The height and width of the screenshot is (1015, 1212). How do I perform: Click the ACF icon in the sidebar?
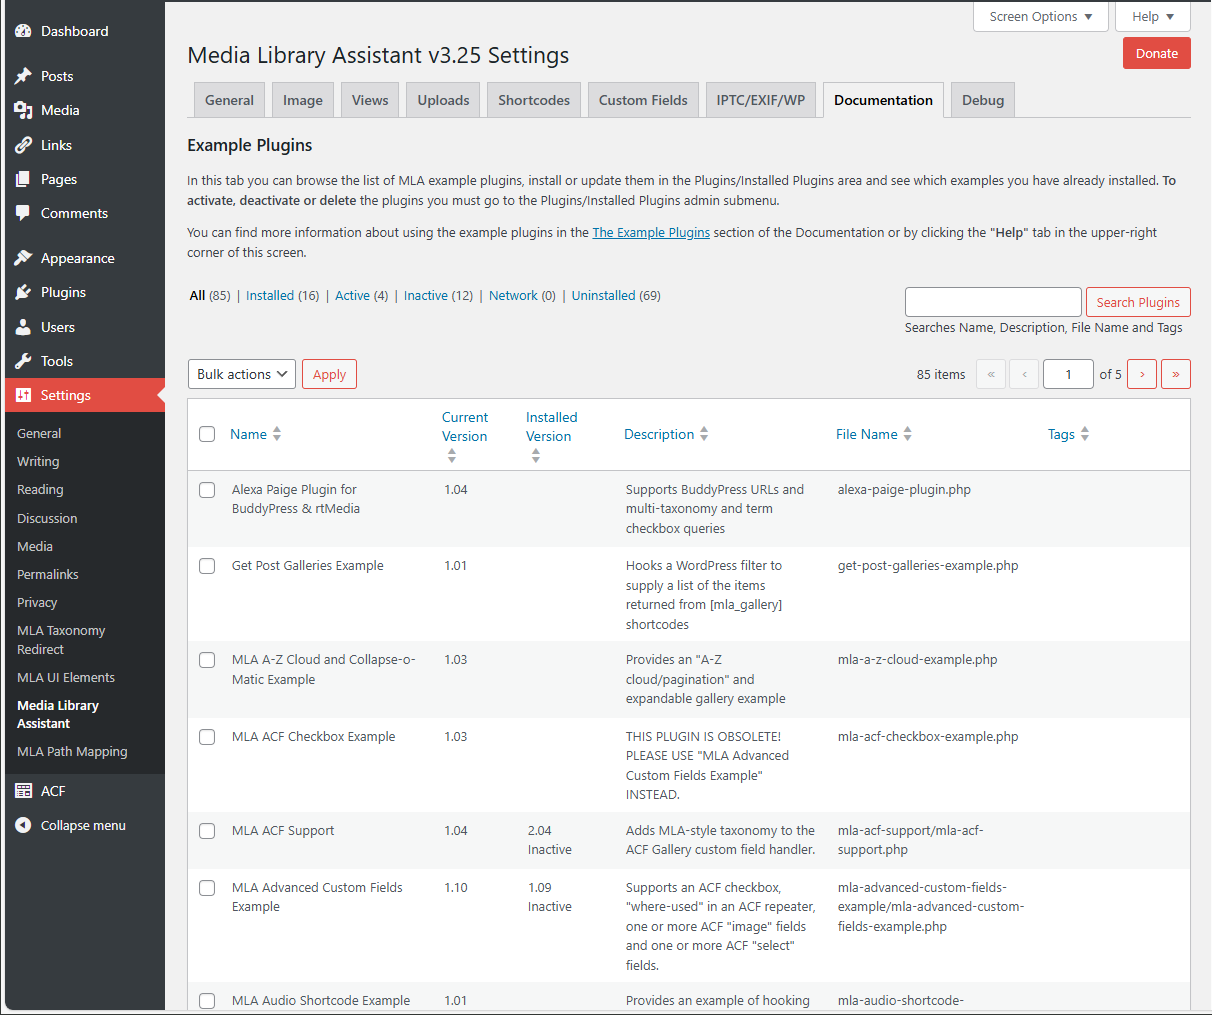coord(24,790)
